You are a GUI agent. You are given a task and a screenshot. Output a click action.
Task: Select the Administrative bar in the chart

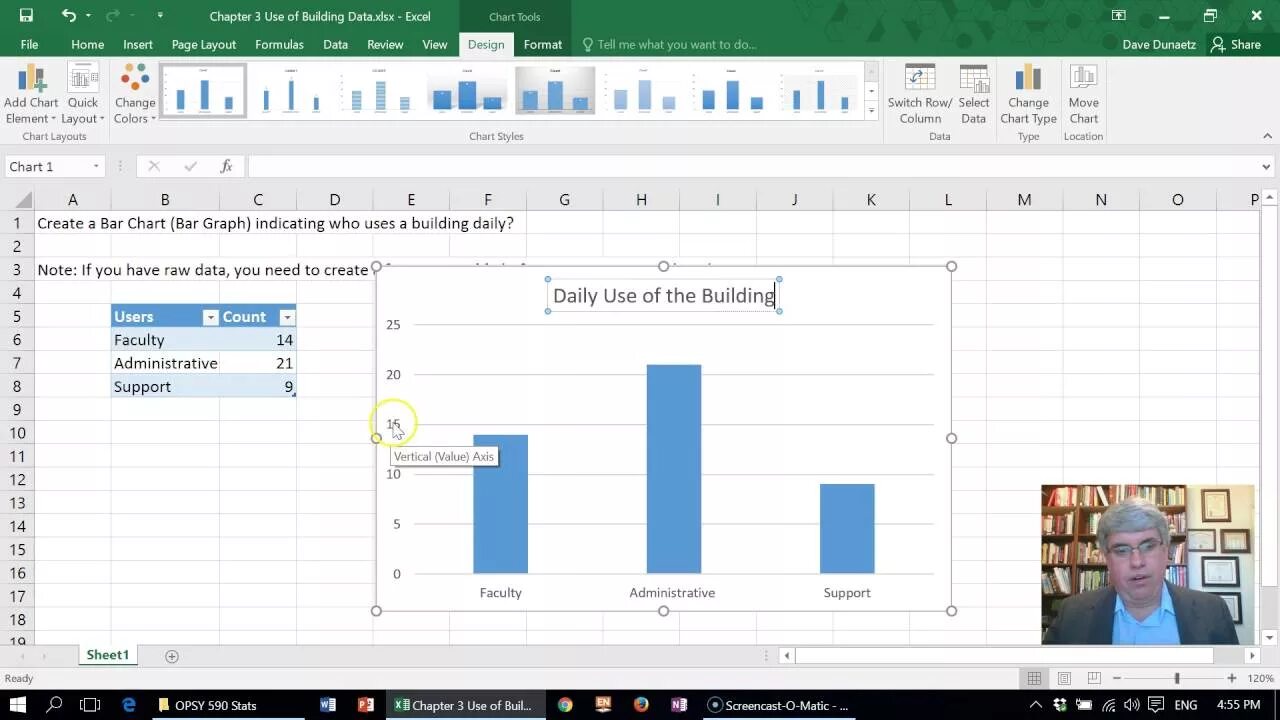tap(674, 469)
